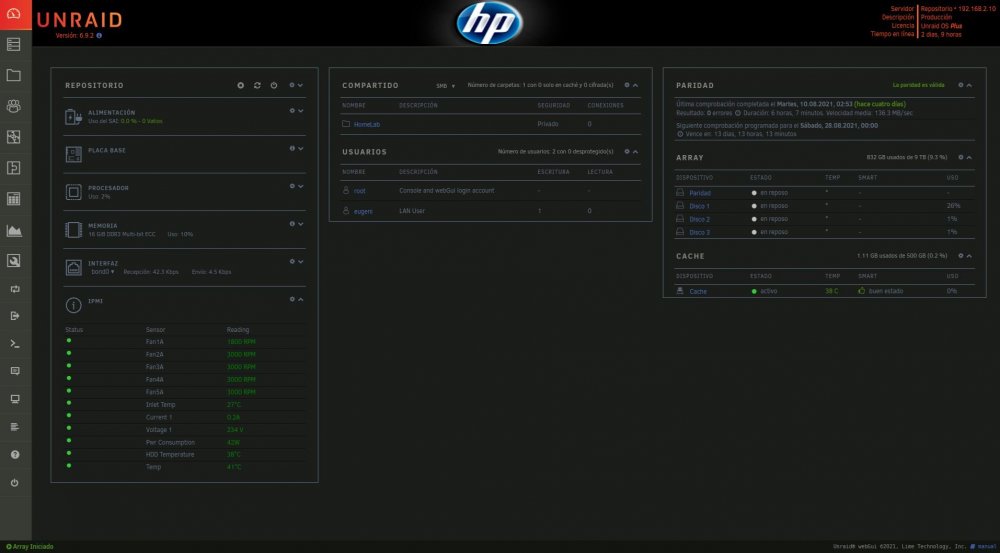Open the Paridad gear settings icon

(960, 85)
